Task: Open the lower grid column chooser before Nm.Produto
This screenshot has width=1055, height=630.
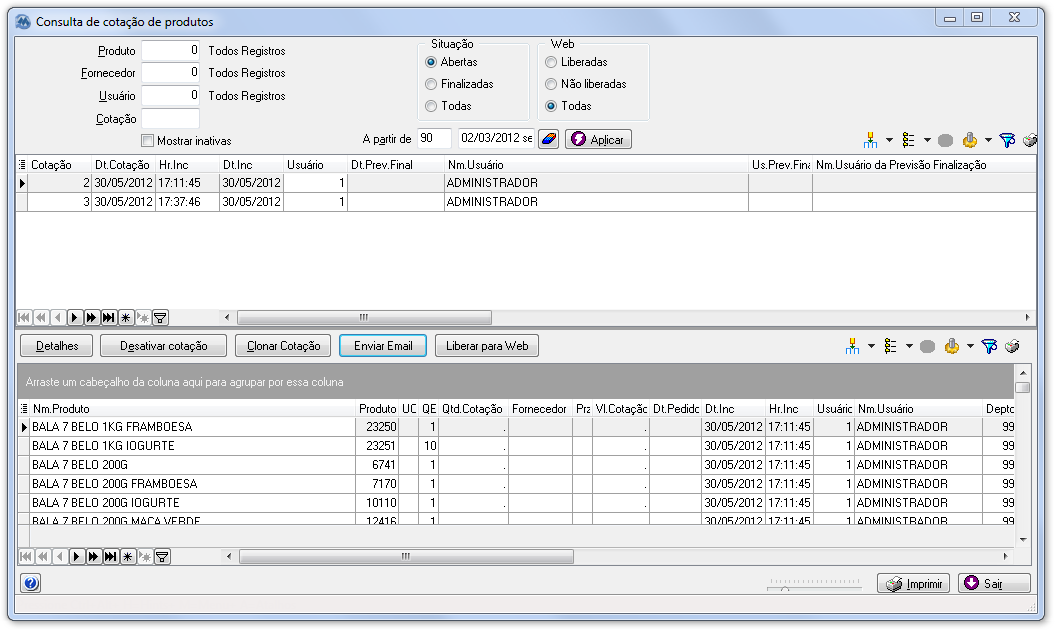Action: click(24, 409)
